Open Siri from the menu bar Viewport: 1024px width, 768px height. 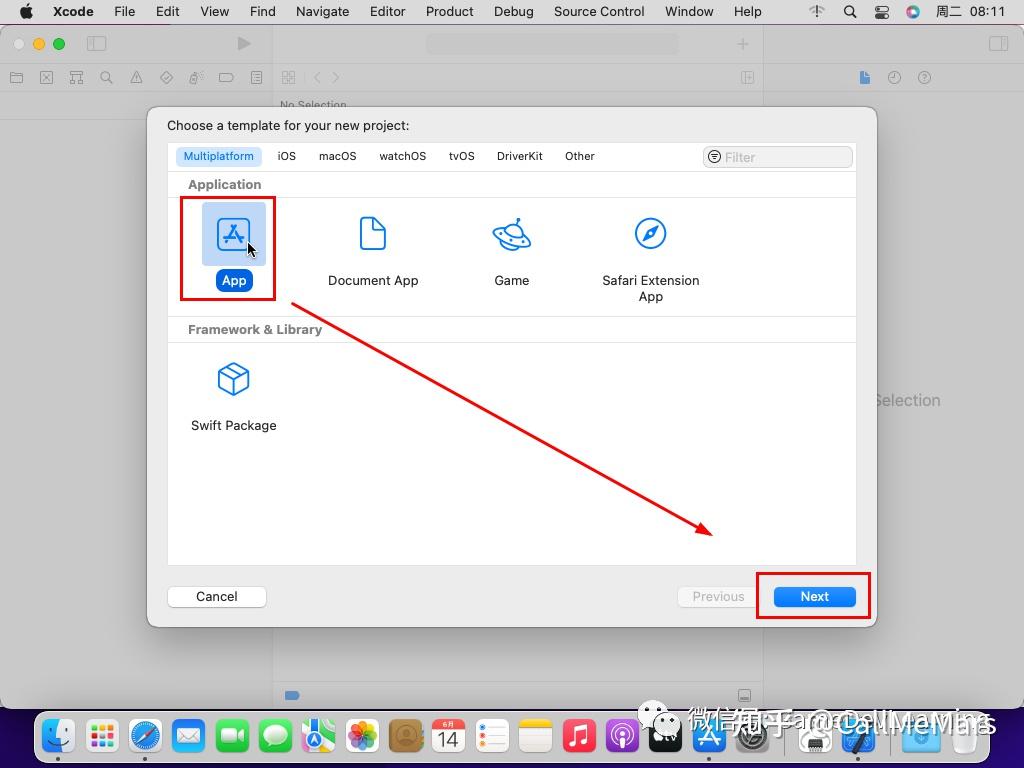click(913, 12)
